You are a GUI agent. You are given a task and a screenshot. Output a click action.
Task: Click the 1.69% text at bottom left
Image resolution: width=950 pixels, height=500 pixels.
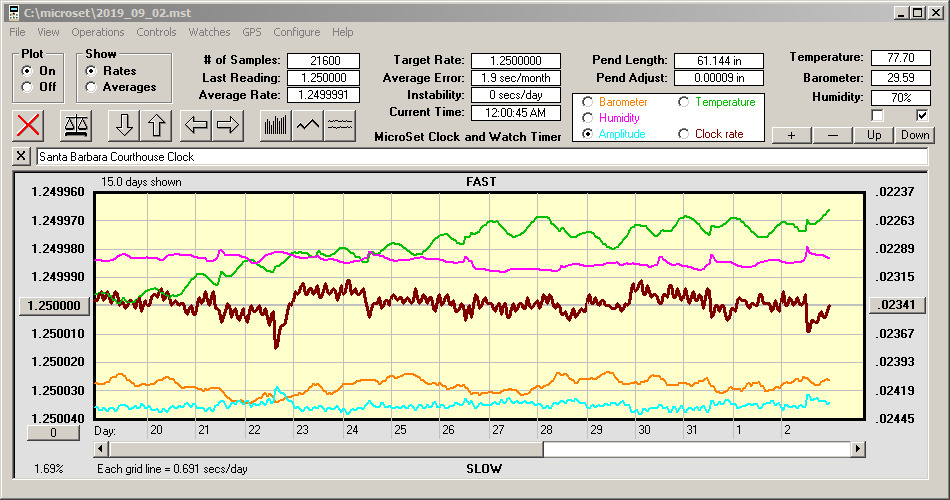pos(48,468)
